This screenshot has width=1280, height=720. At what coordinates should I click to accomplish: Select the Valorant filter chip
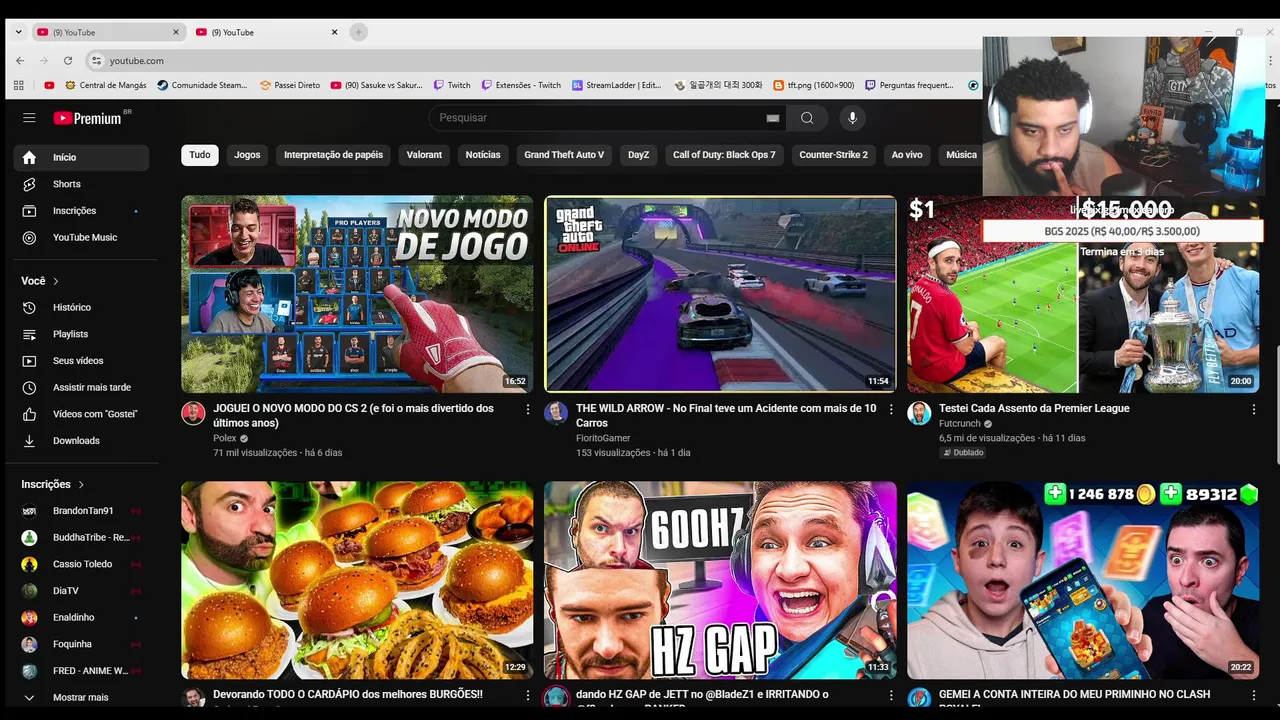click(424, 155)
